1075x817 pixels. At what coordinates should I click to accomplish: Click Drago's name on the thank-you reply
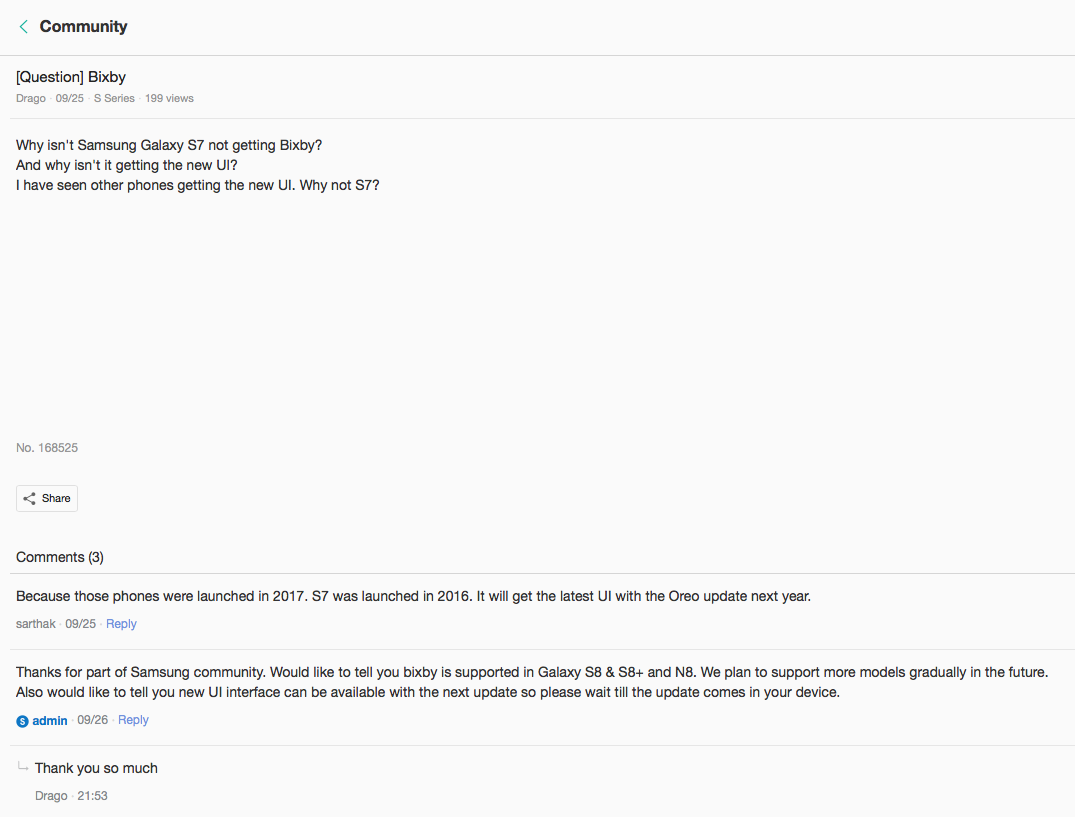tap(51, 796)
